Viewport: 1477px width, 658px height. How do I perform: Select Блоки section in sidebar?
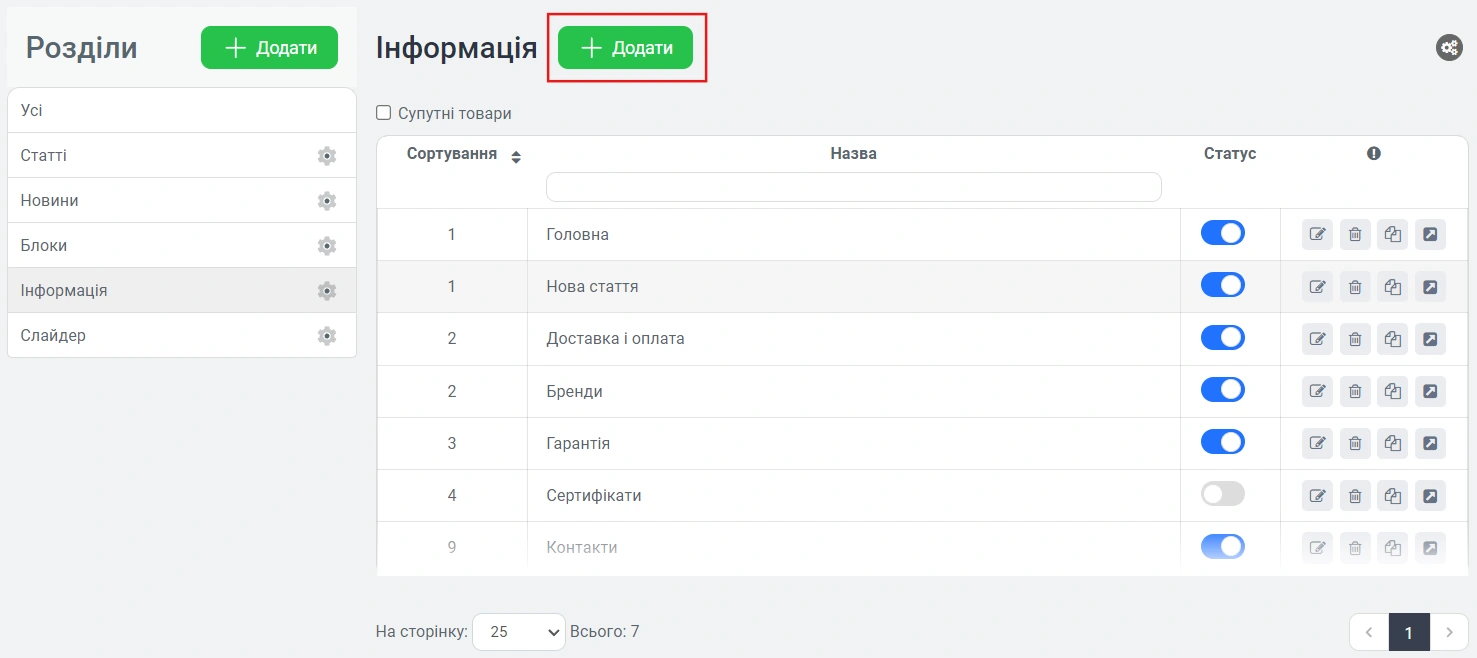44,246
